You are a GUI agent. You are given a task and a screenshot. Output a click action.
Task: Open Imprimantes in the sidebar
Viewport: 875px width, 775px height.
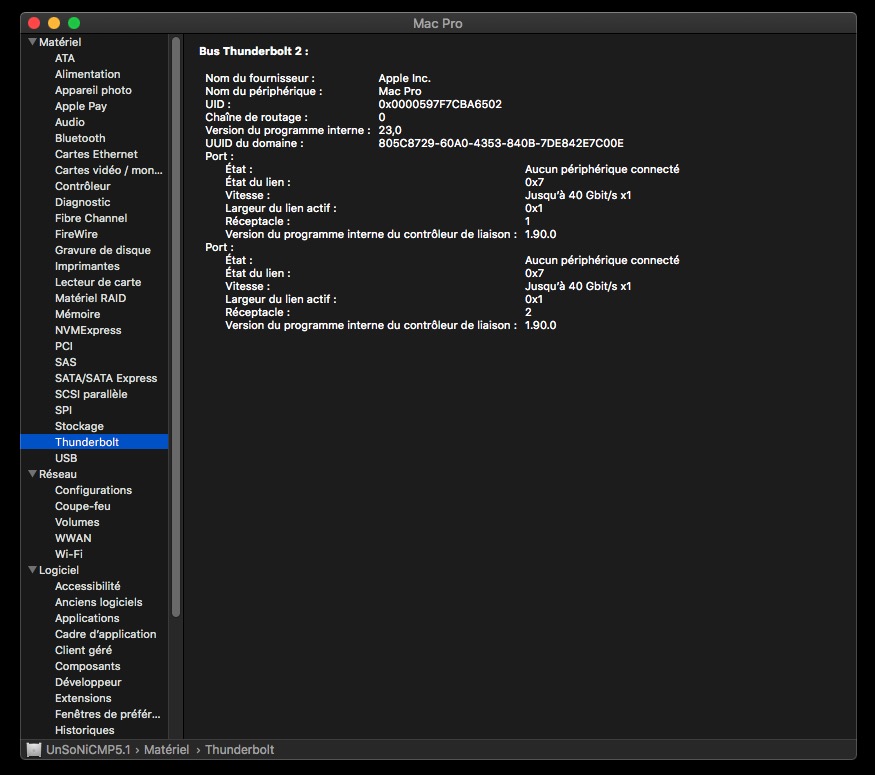pyautogui.click(x=87, y=266)
